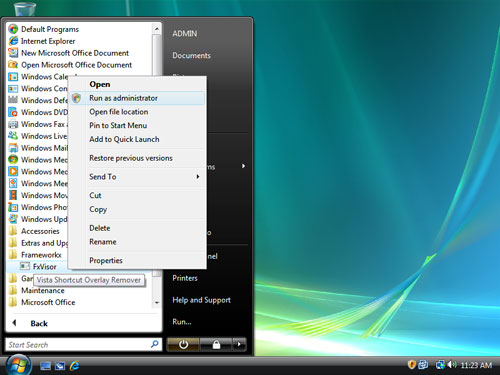Image resolution: width=500 pixels, height=375 pixels.
Task: Expand the Microsoft Office folder
Action: (x=42, y=302)
